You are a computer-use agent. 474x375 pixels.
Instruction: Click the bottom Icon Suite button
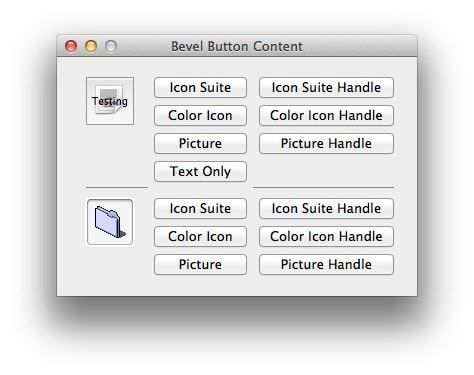pos(200,209)
